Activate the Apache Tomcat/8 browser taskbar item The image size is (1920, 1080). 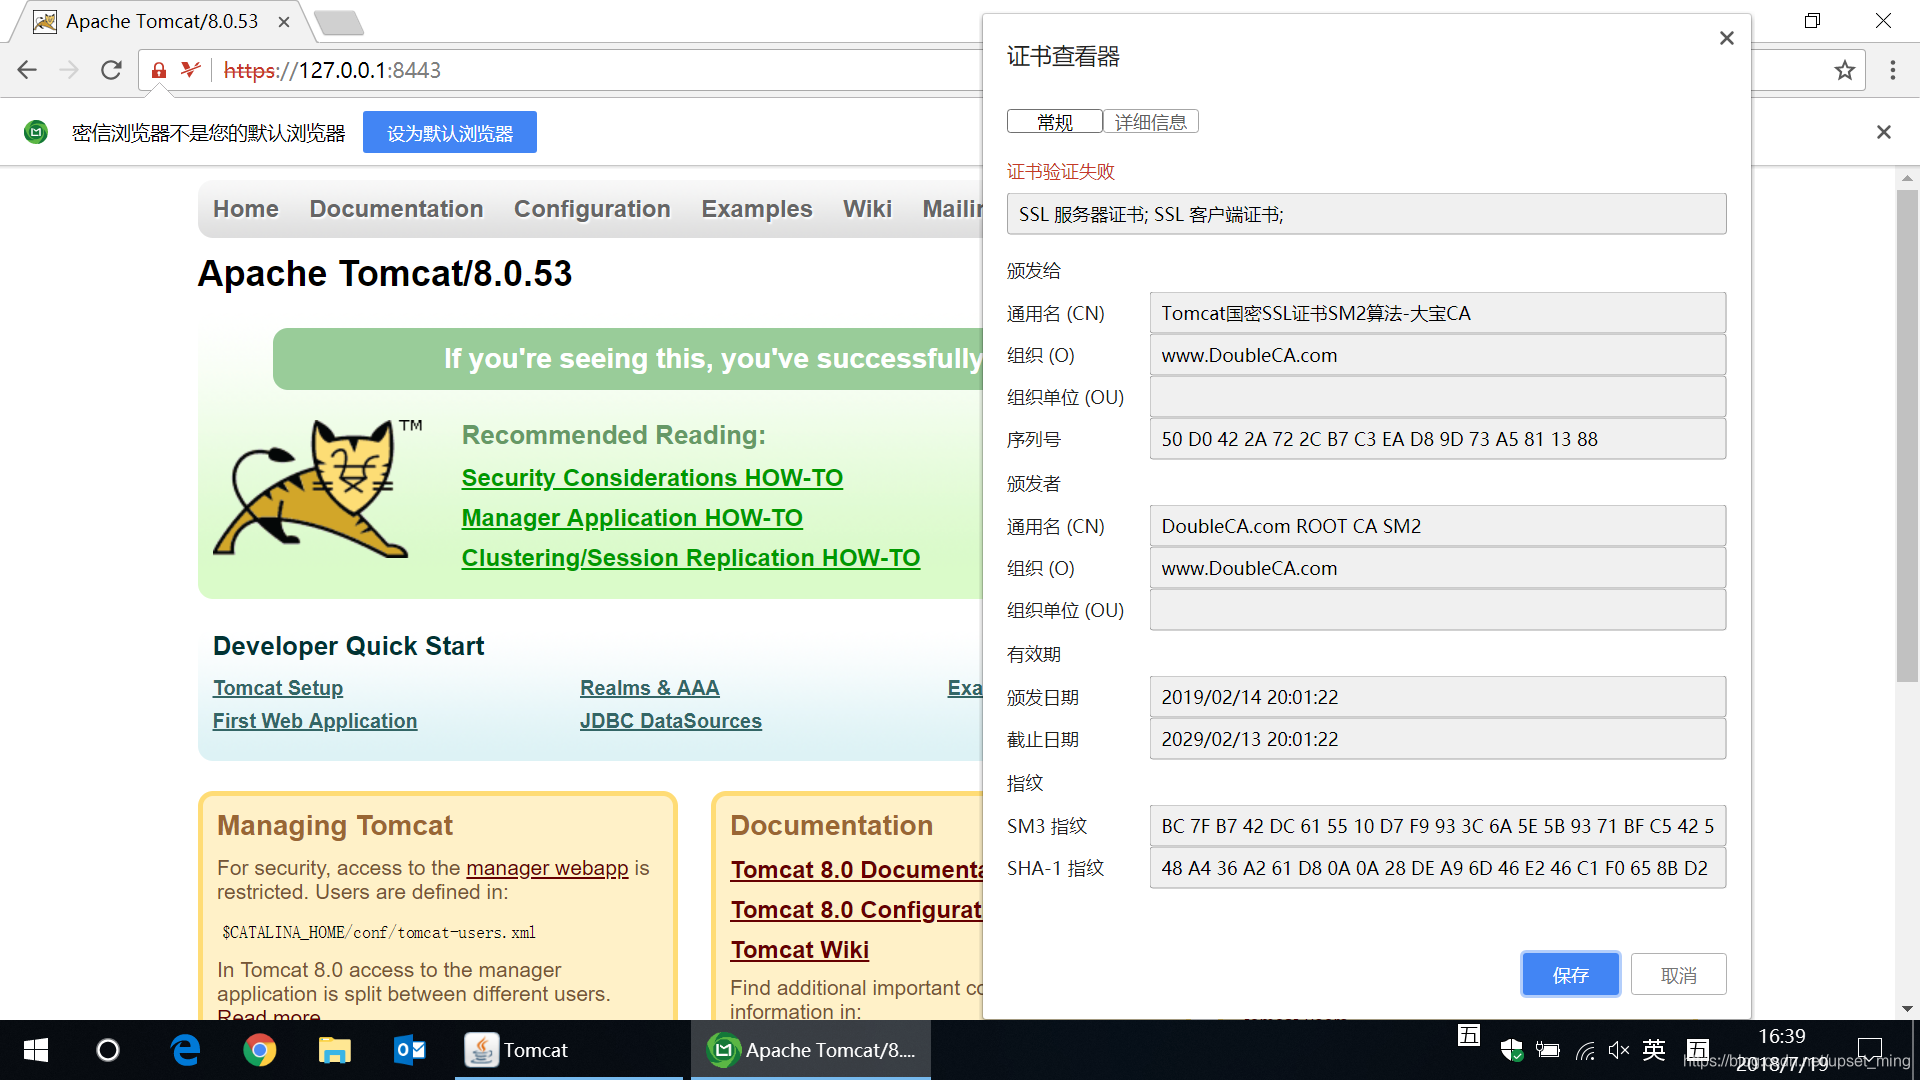click(x=811, y=1050)
